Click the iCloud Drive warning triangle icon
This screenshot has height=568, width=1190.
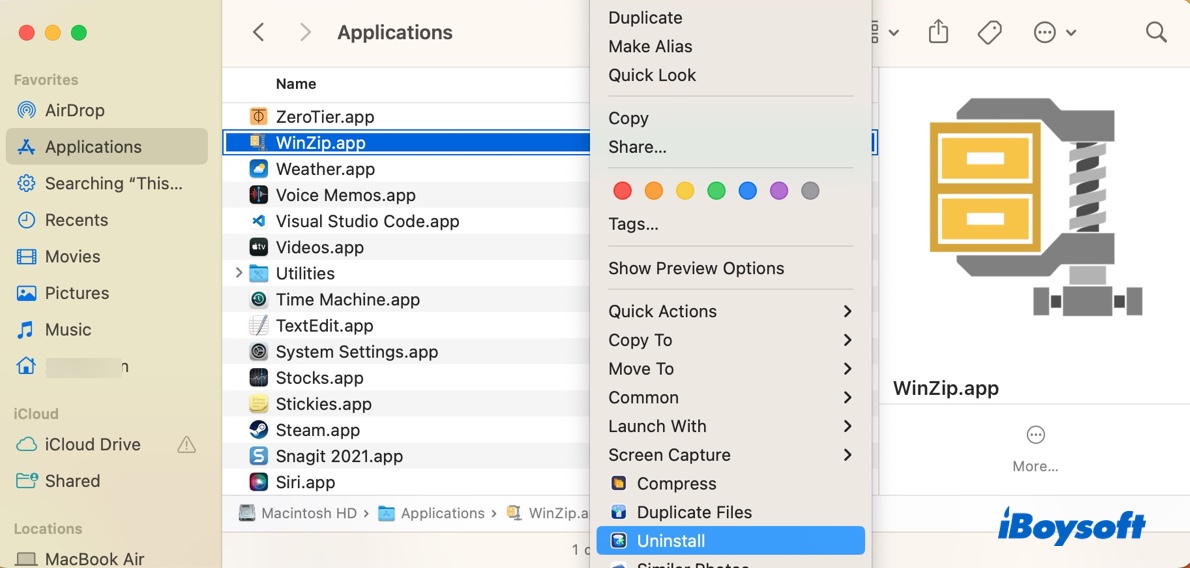(186, 445)
